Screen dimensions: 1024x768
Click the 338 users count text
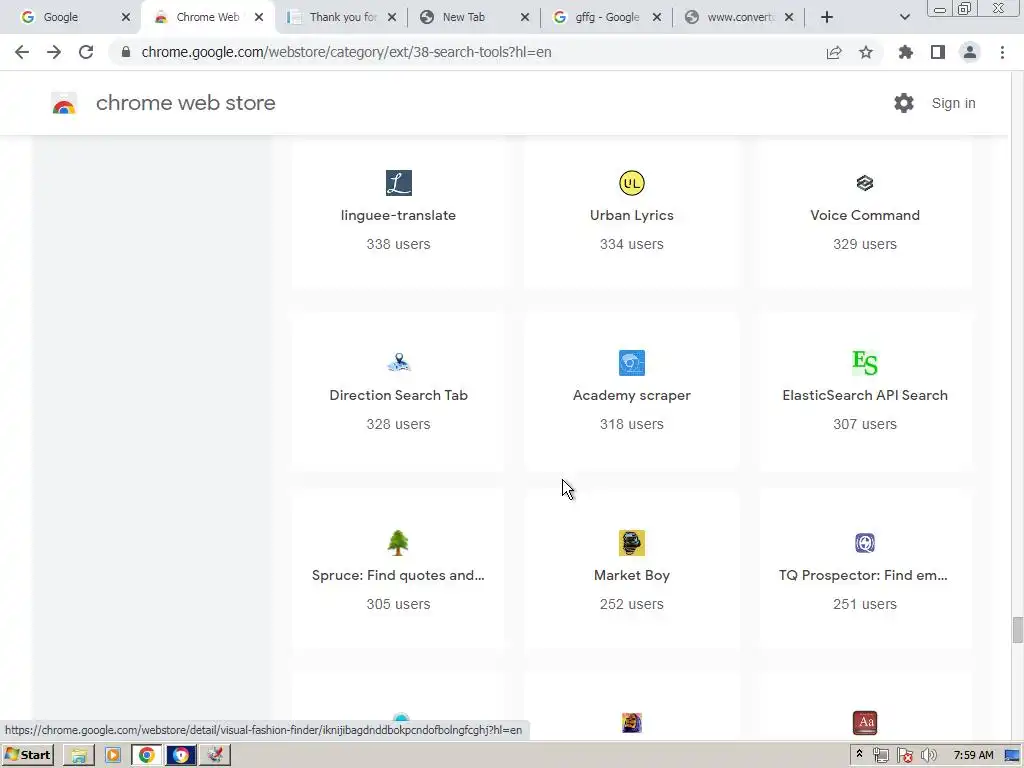point(398,244)
